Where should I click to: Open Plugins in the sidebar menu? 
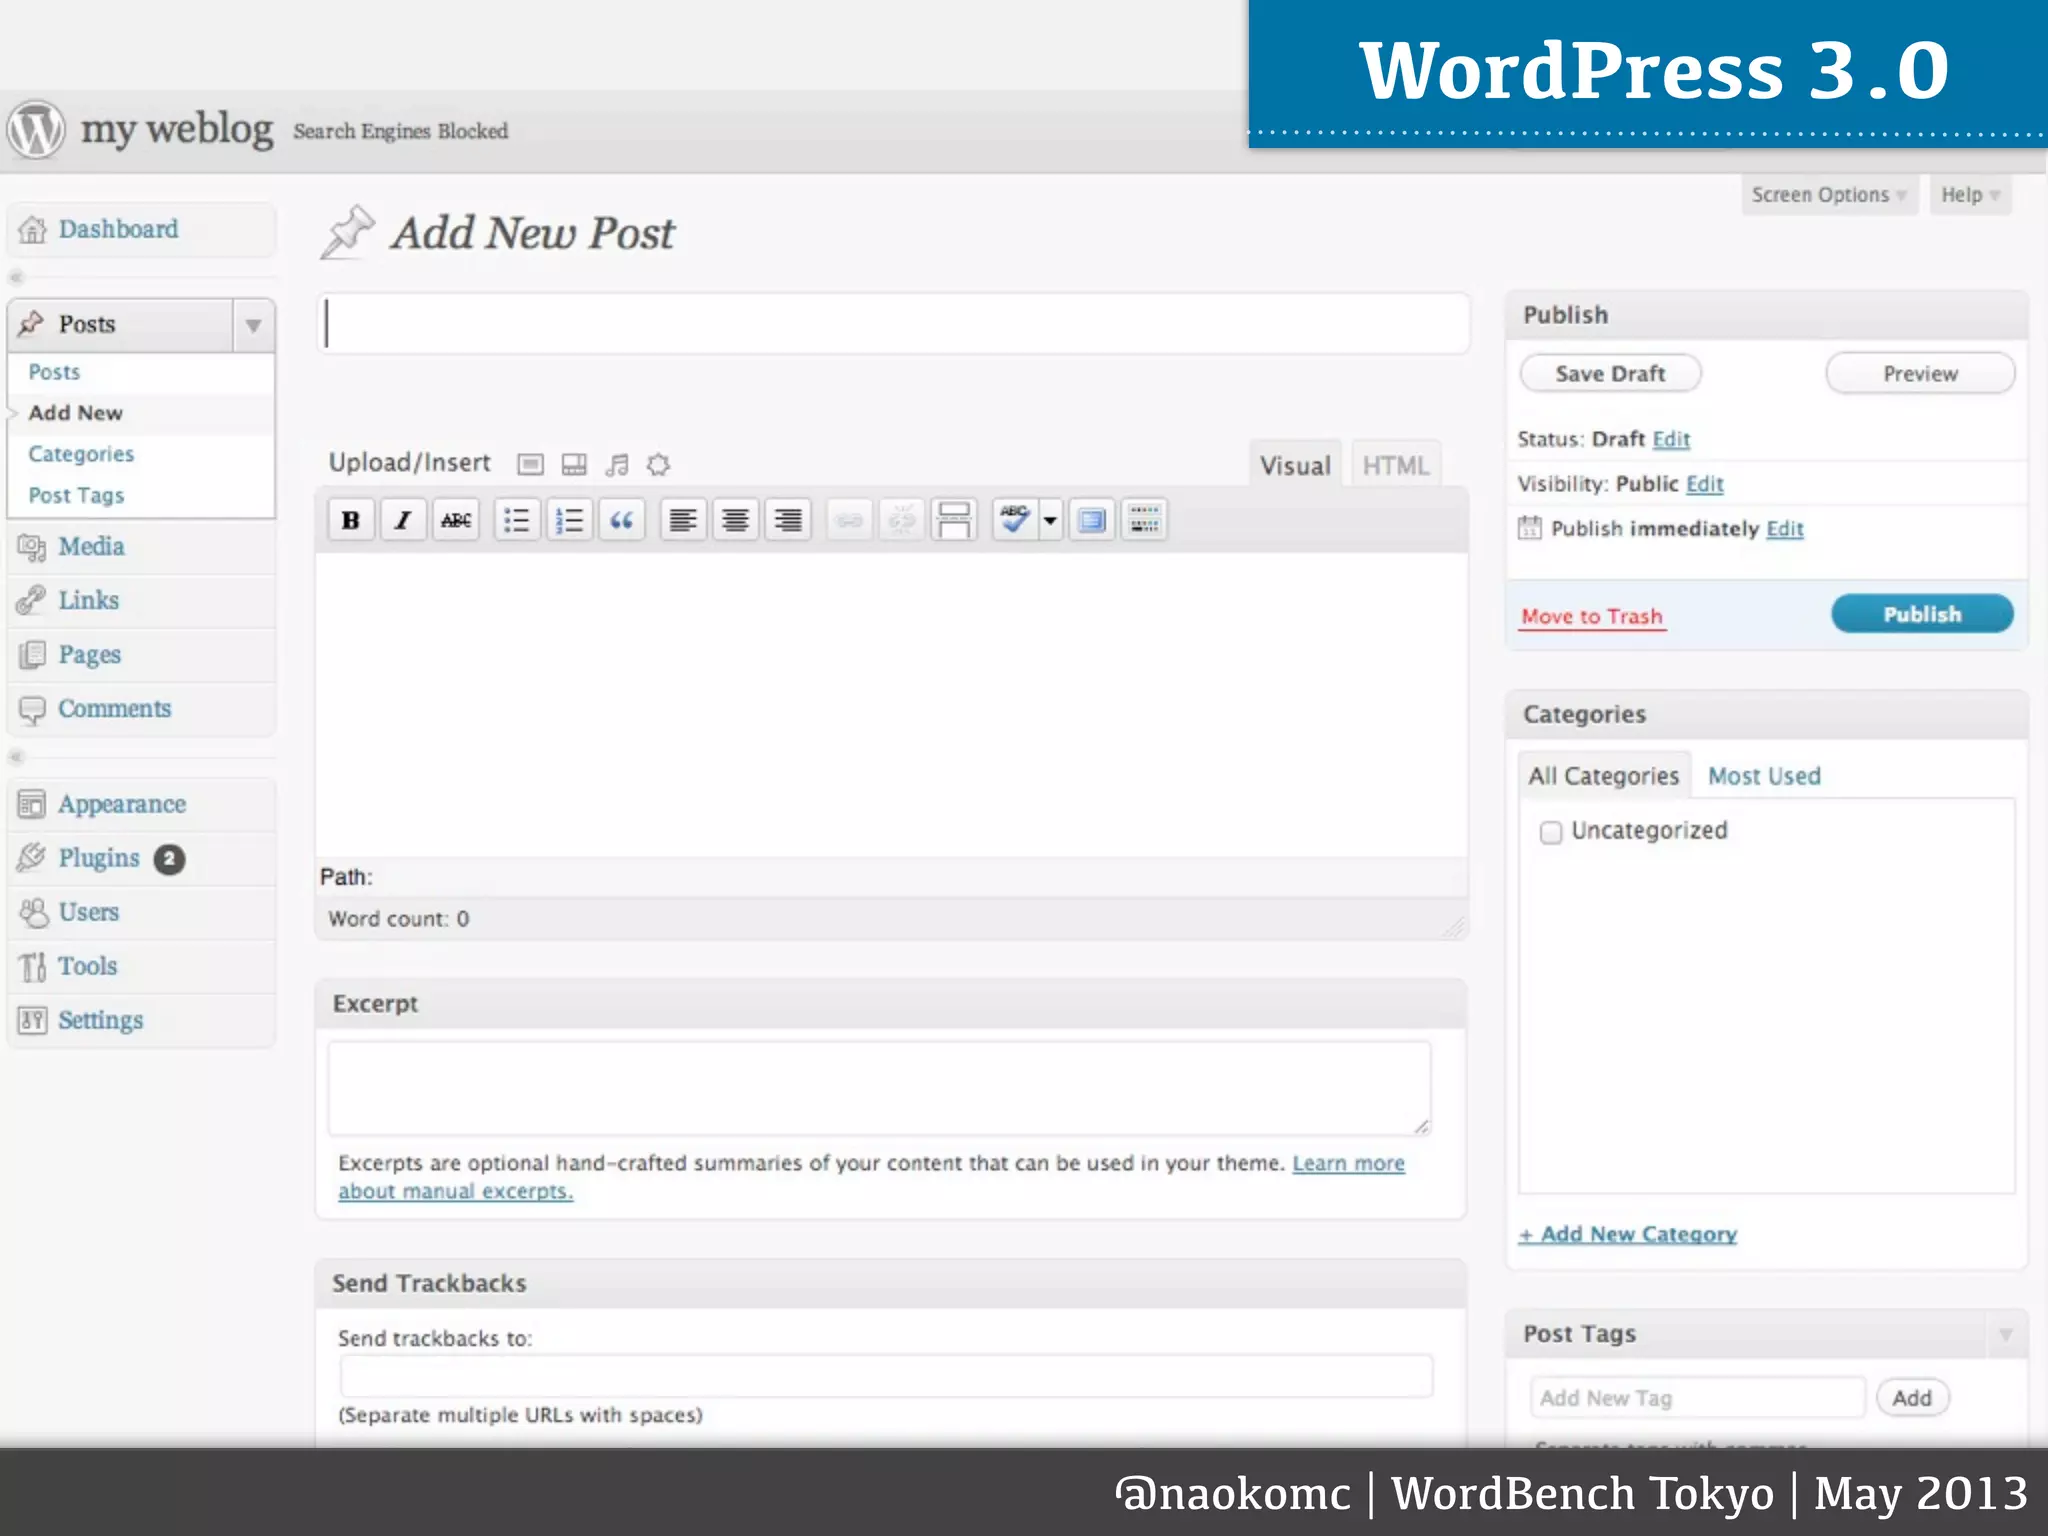click(99, 858)
